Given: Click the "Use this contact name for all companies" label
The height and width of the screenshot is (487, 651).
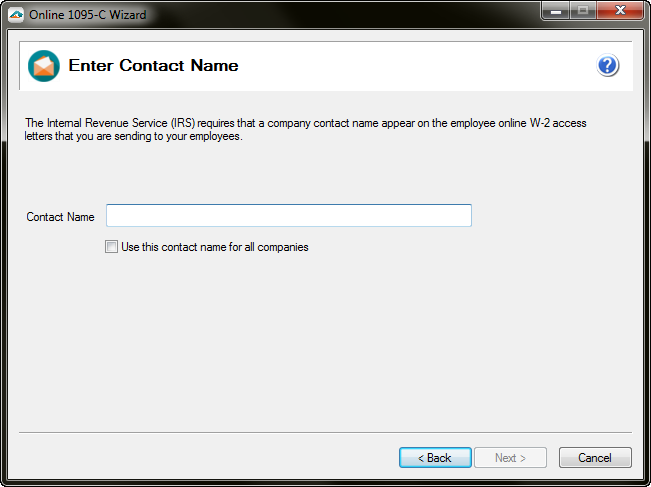Looking at the screenshot, I should (214, 247).
